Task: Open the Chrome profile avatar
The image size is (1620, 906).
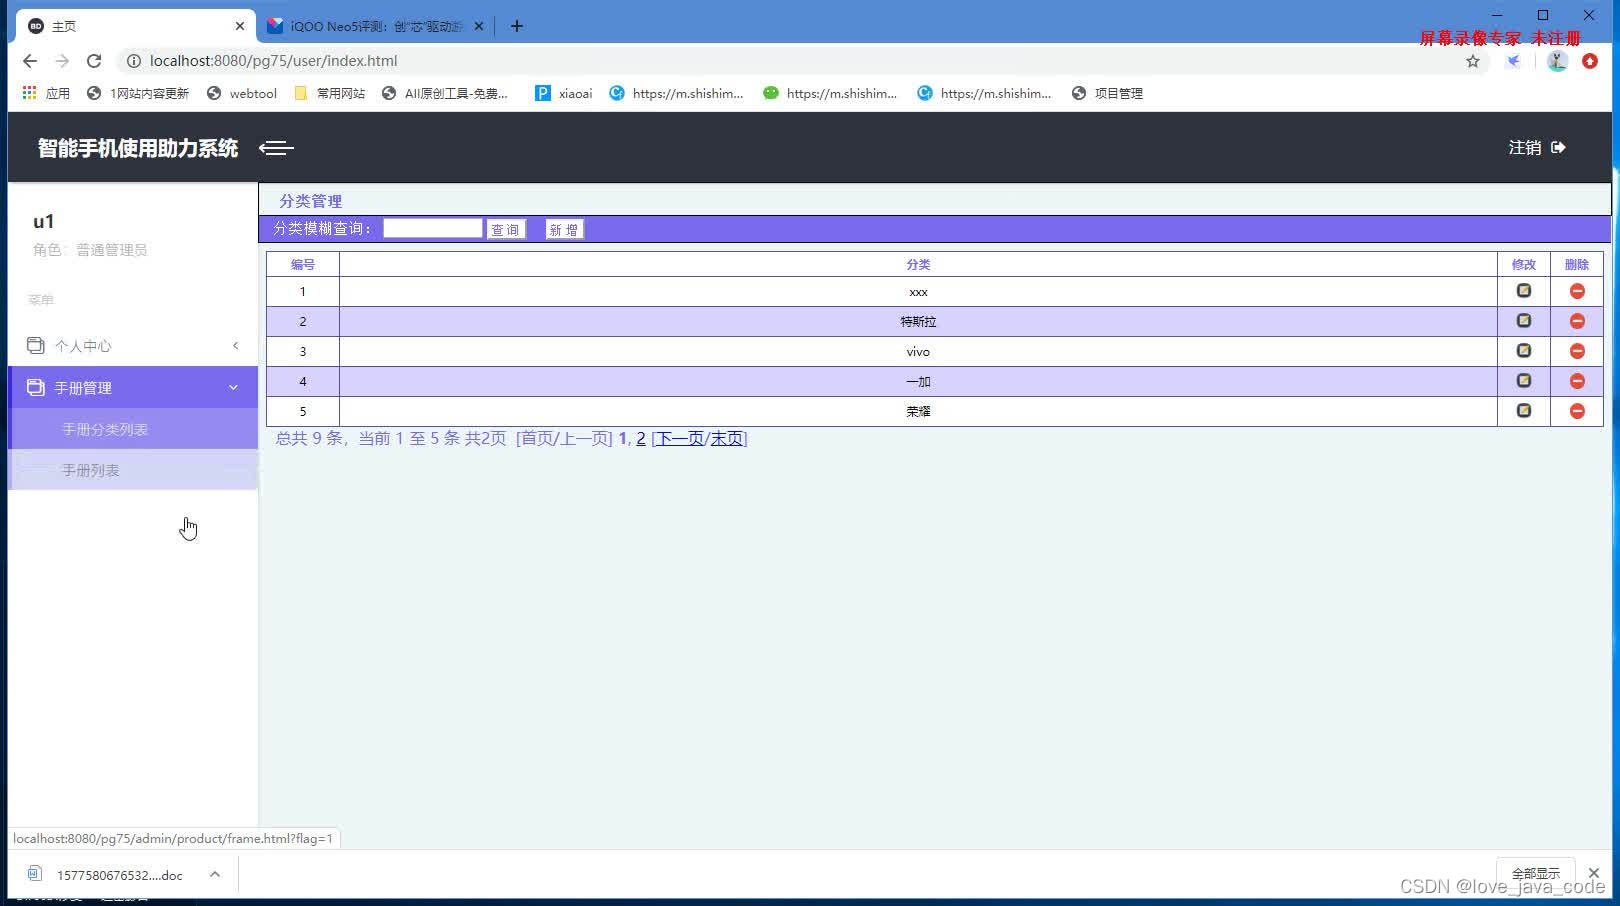Action: 1557,61
